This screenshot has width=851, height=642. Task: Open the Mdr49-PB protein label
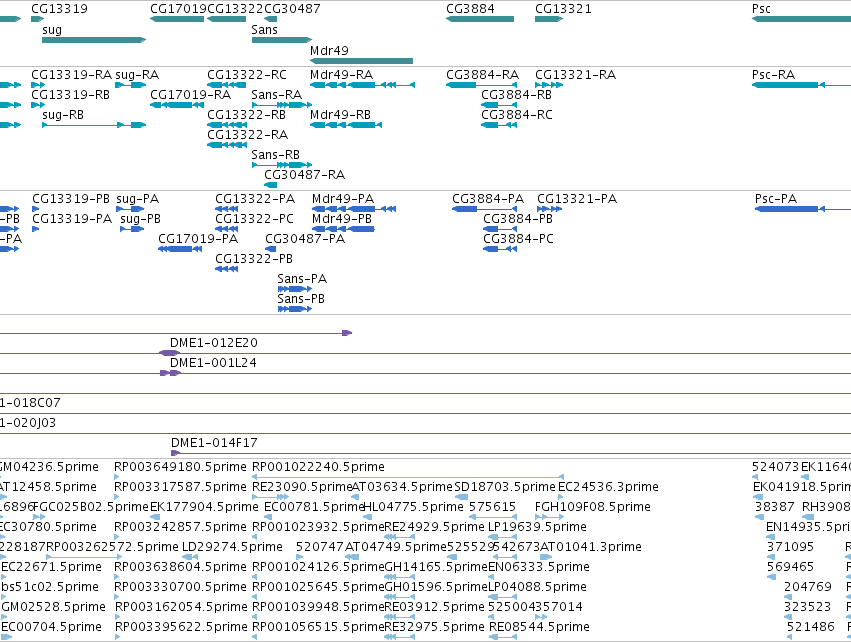coord(342,219)
